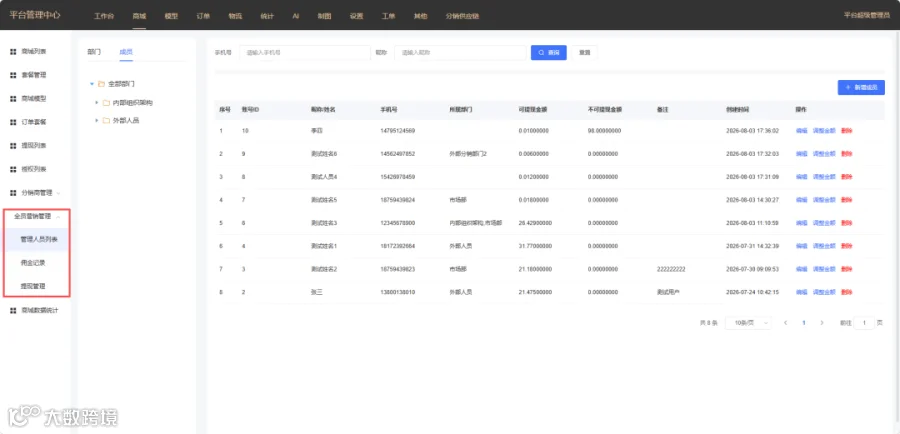Open the 模型 top menu

pyautogui.click(x=171, y=16)
